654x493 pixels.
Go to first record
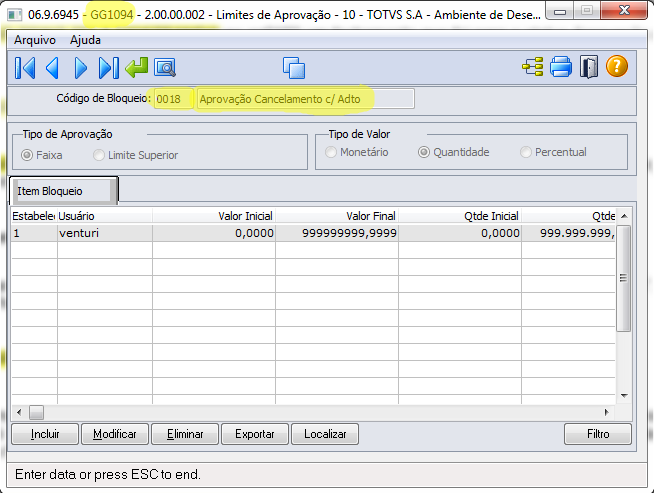point(25,68)
